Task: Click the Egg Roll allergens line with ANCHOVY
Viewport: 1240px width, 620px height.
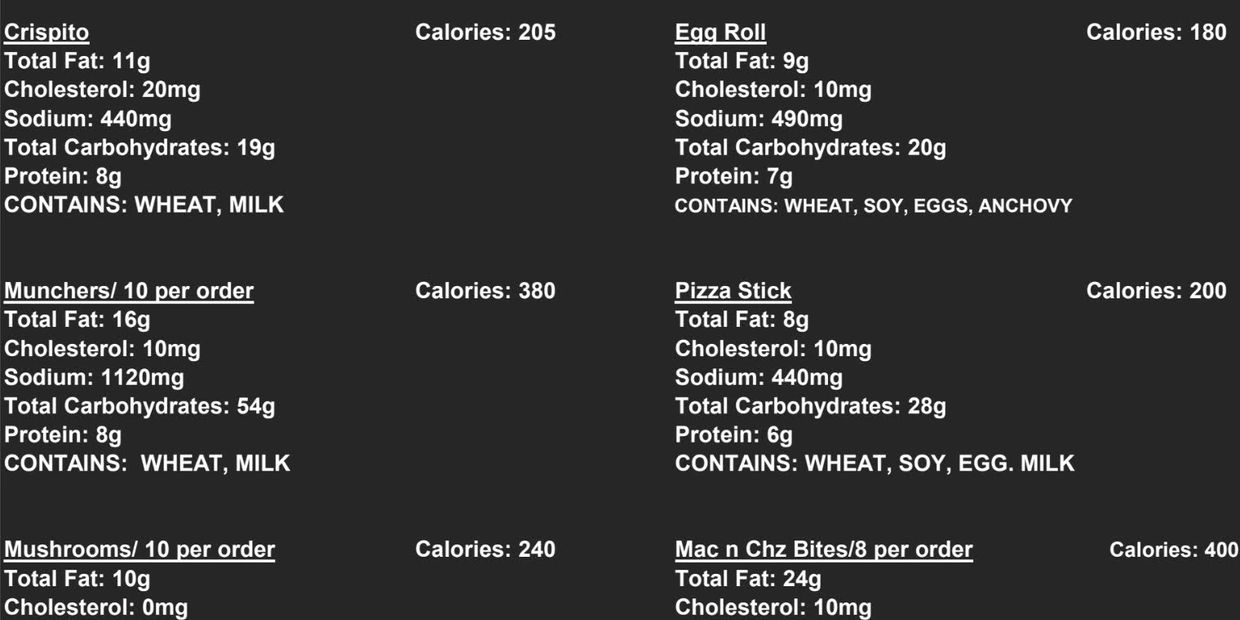Action: click(x=873, y=206)
